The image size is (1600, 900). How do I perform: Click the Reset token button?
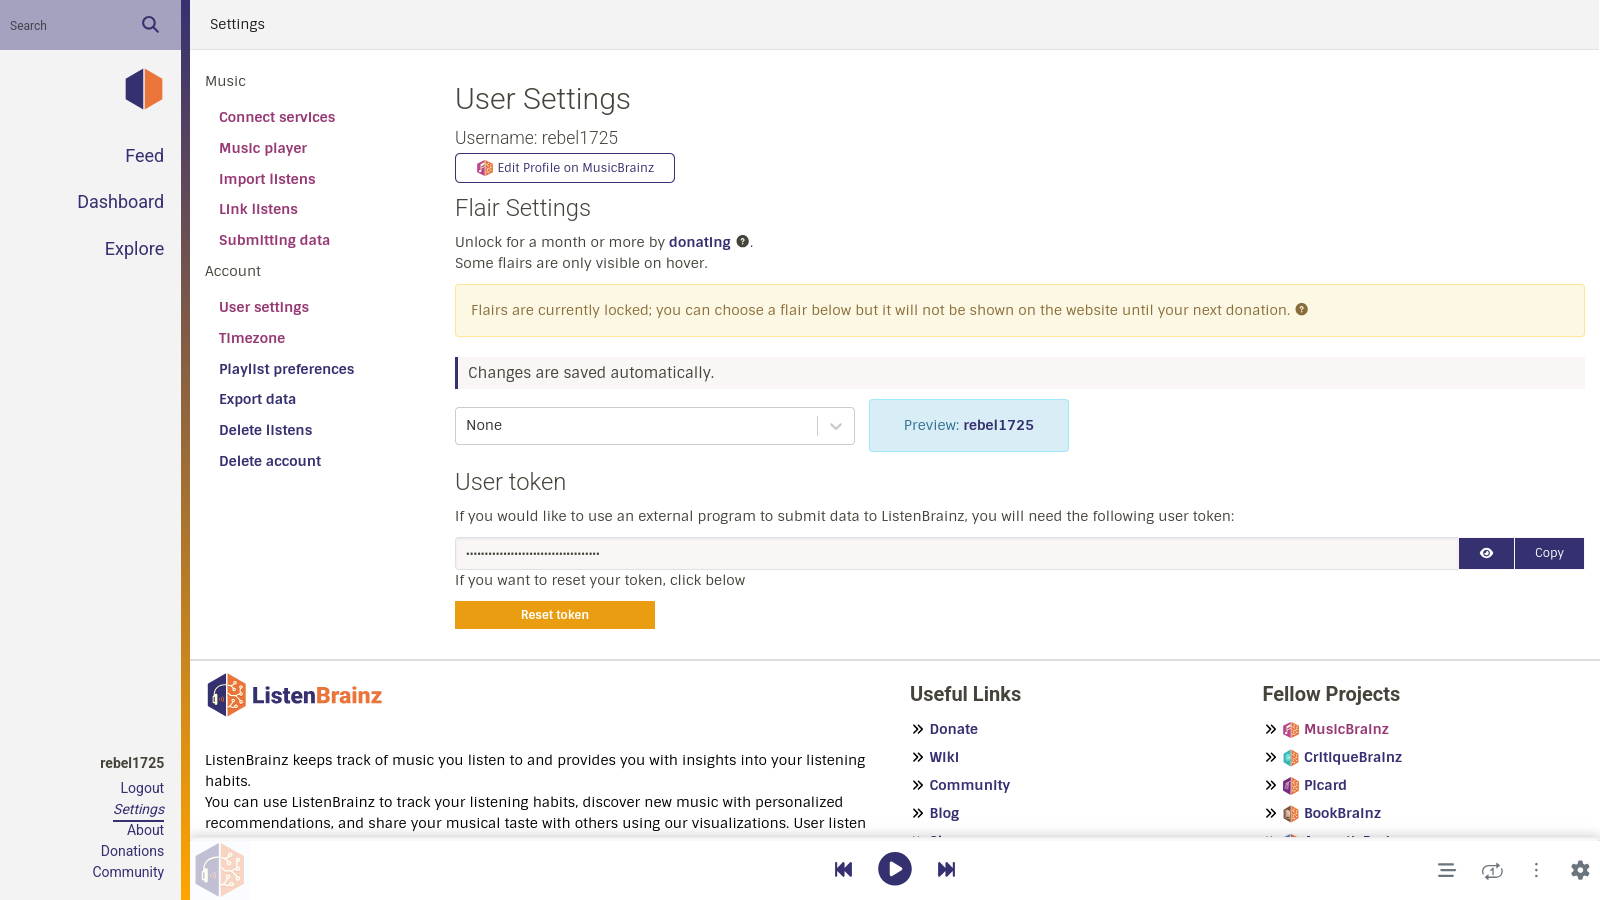(x=555, y=615)
